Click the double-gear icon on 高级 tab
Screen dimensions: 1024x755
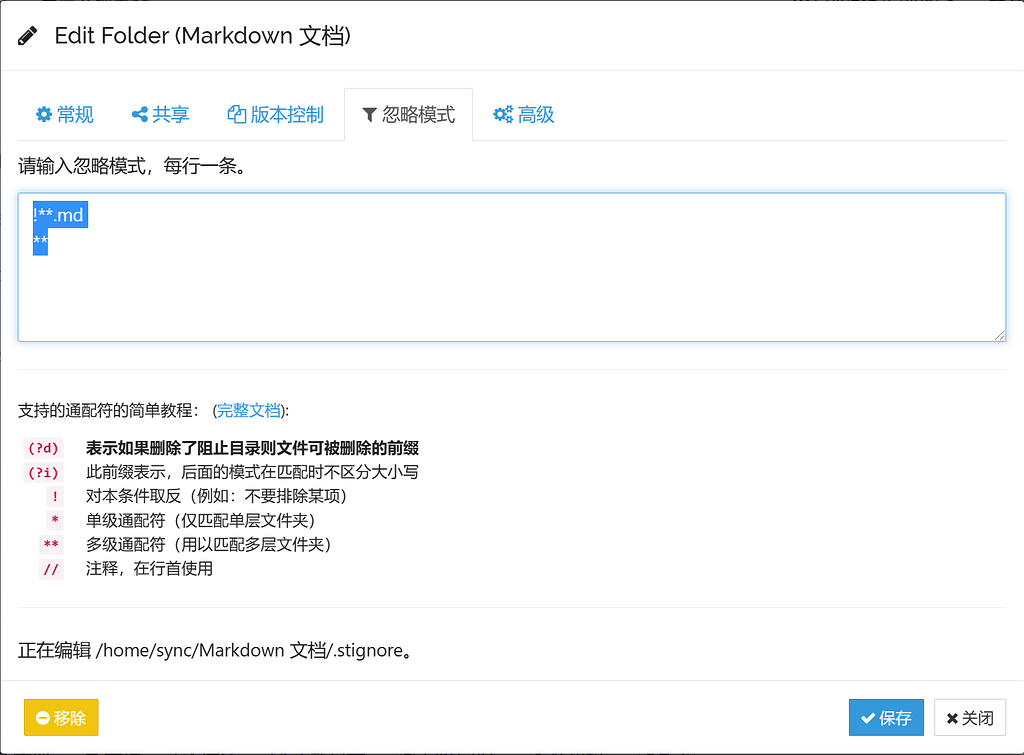503,115
